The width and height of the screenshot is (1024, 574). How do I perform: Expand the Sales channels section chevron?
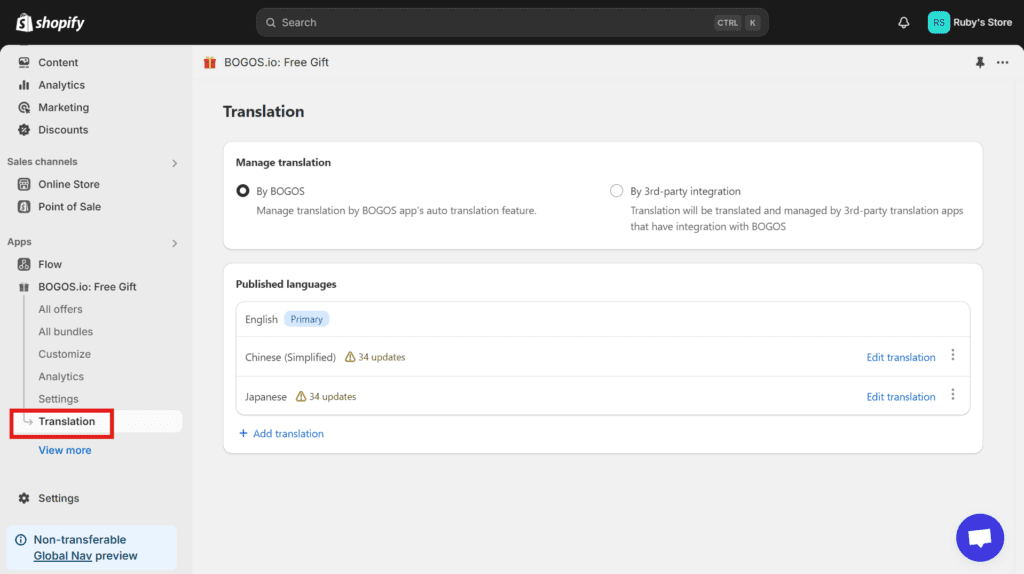(174, 163)
